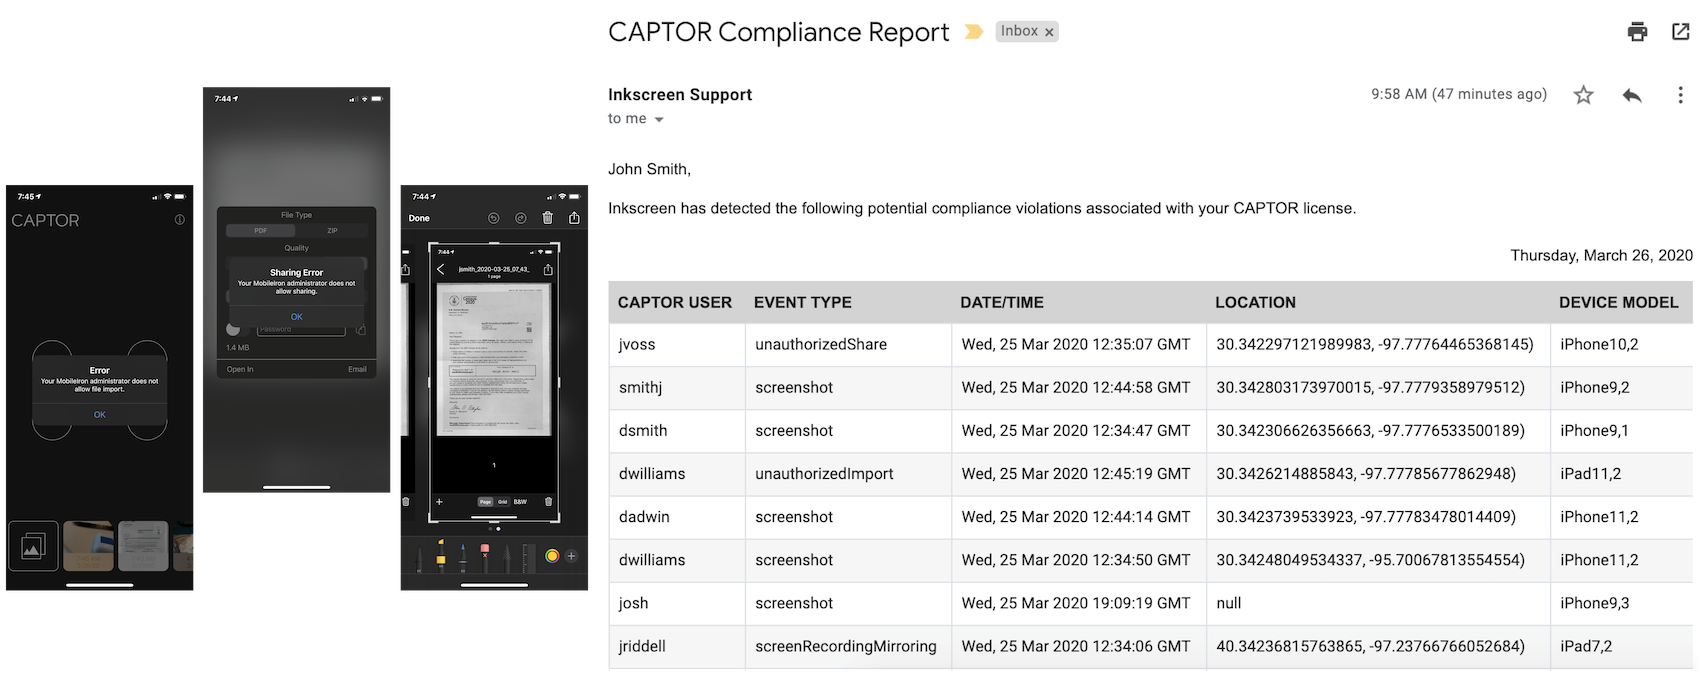Redo markup in the screenshot editor

pos(520,218)
